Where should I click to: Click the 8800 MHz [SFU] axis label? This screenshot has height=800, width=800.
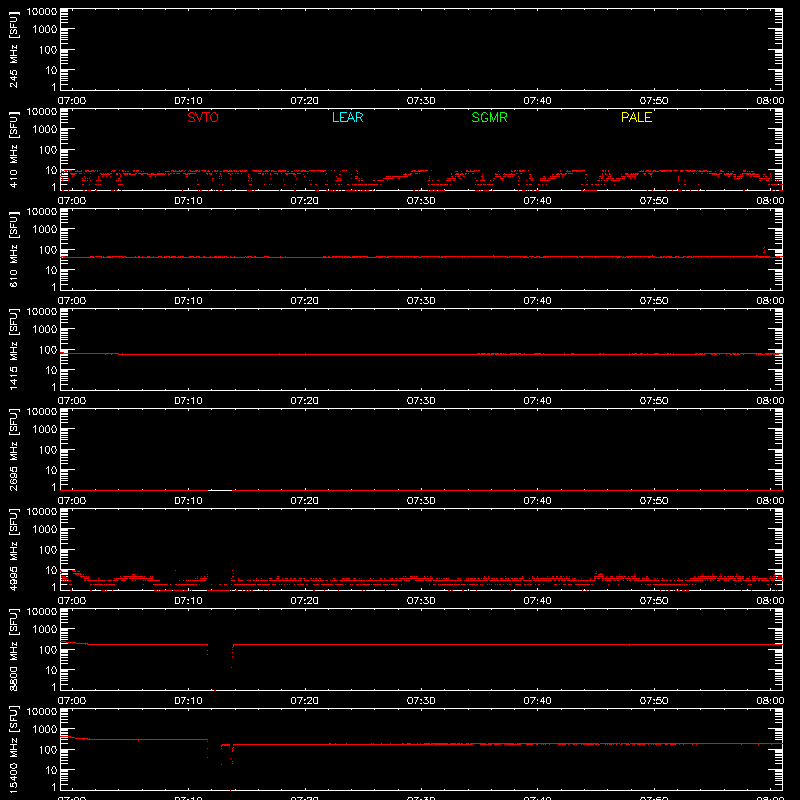14,649
